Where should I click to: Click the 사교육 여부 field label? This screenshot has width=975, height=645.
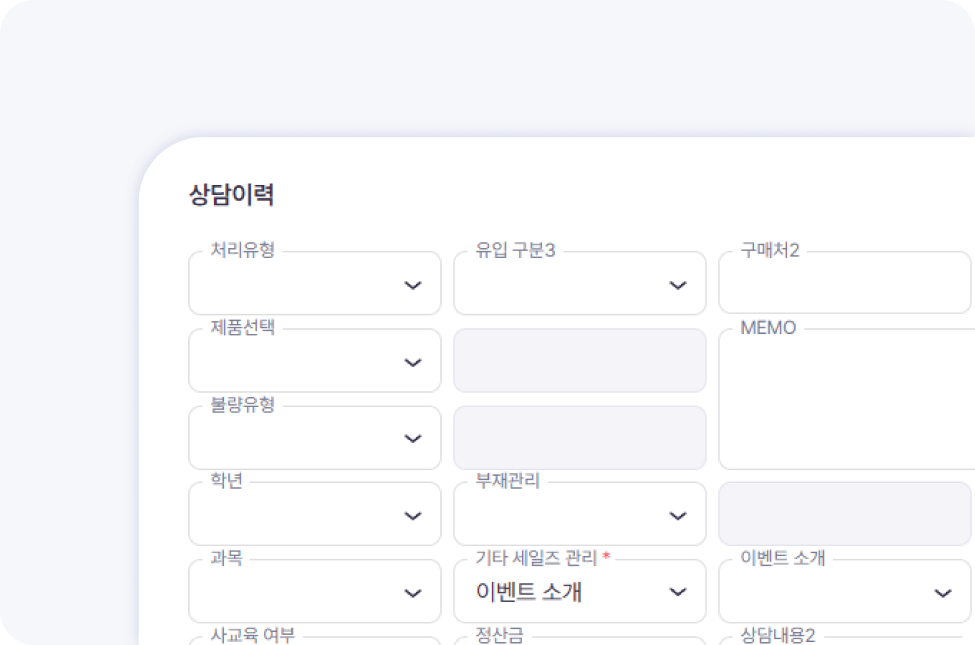pyautogui.click(x=253, y=635)
